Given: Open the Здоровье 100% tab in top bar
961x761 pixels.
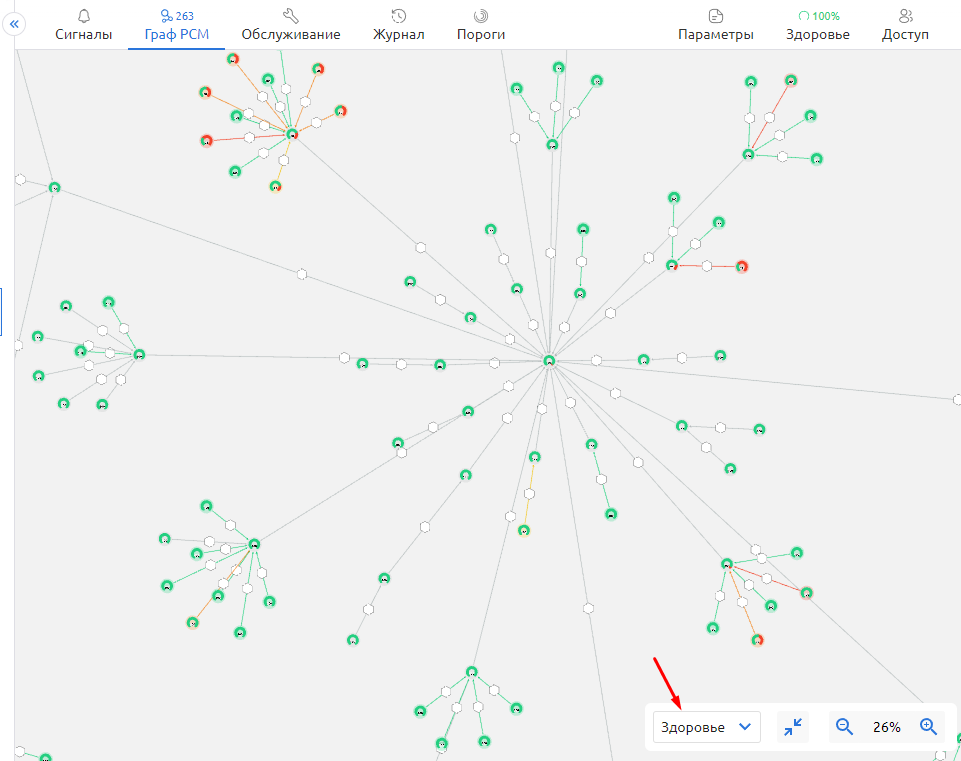Looking at the screenshot, I should click(817, 25).
